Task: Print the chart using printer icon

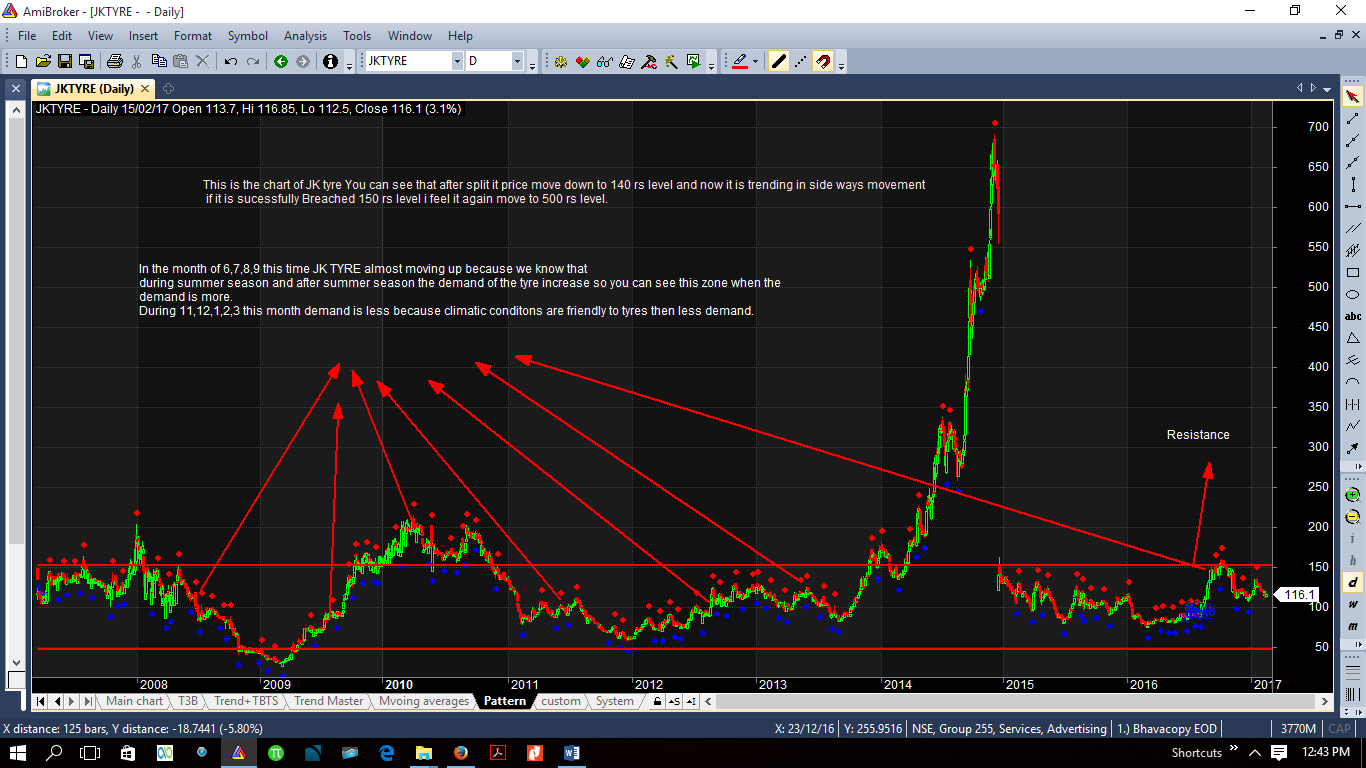Action: click(x=115, y=61)
